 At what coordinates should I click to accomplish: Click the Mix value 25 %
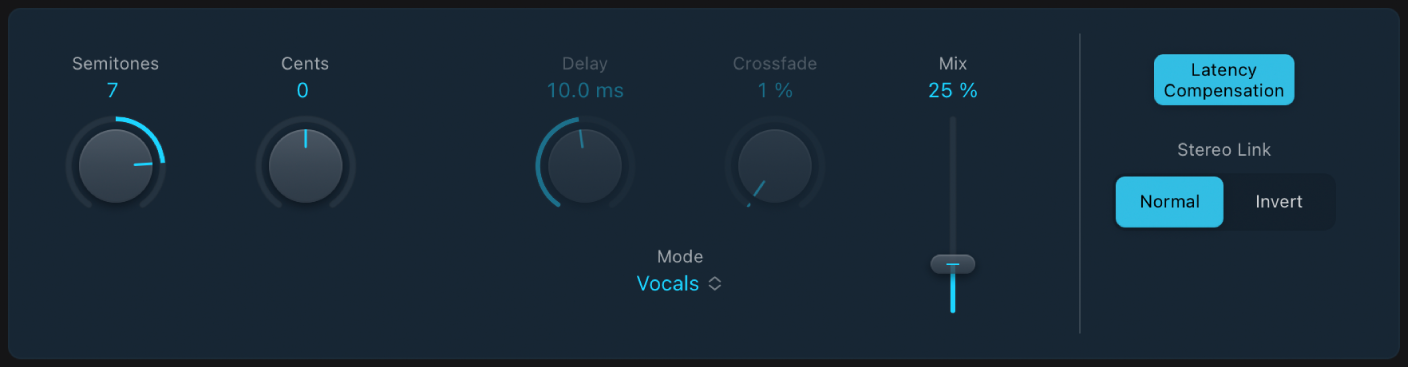click(953, 91)
